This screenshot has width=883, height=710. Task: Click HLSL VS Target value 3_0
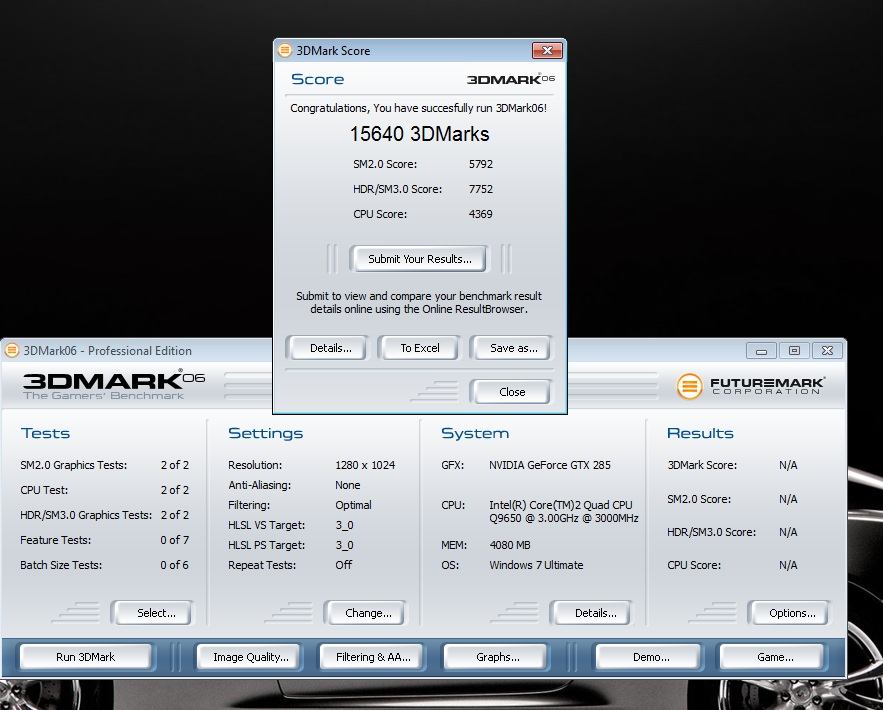(344, 525)
